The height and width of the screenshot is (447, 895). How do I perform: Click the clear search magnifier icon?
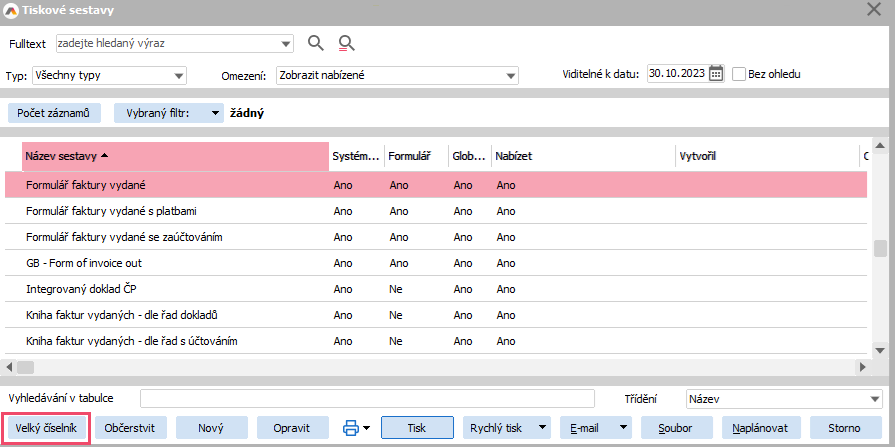pyautogui.click(x=346, y=43)
